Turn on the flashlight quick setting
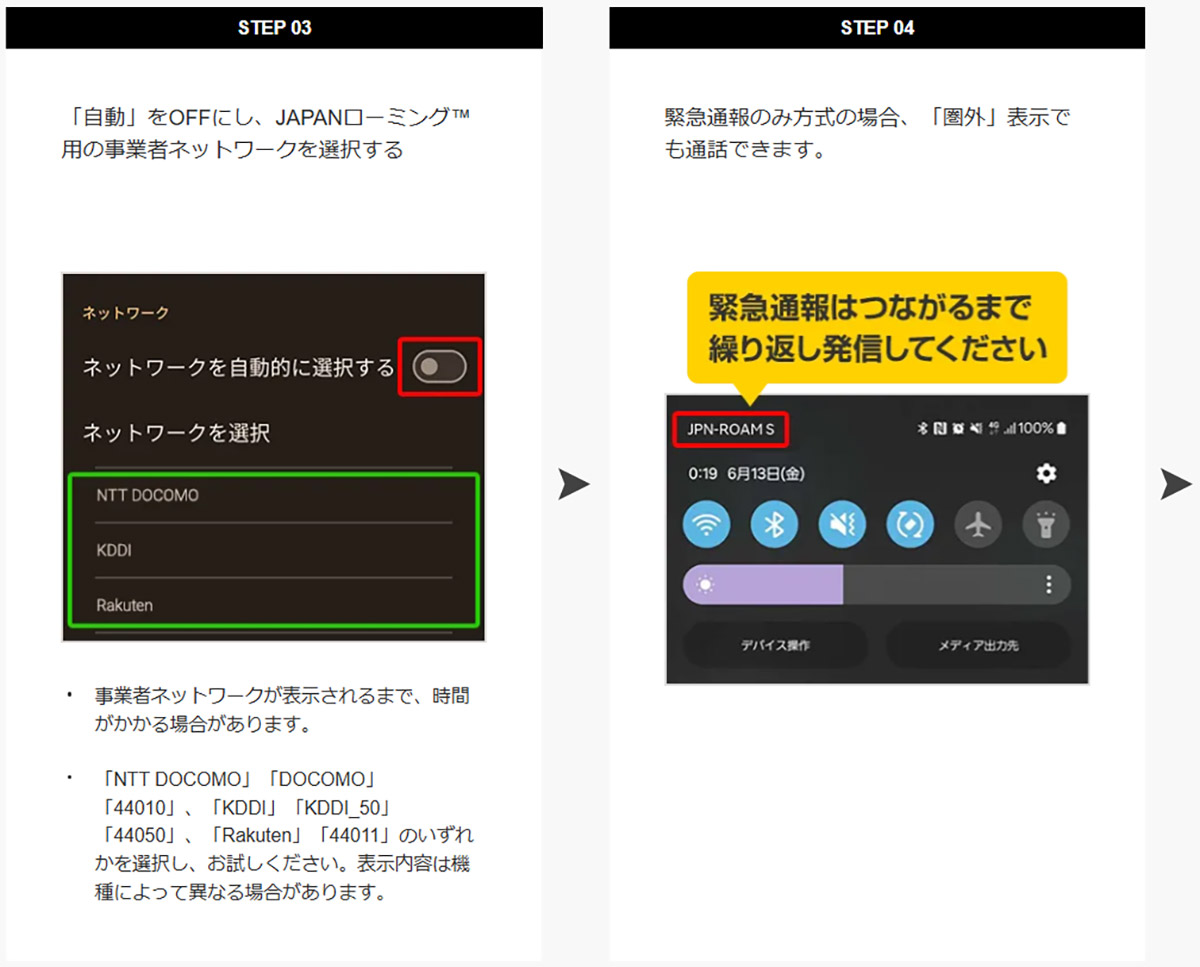The width and height of the screenshot is (1200, 967). pos(1046,524)
